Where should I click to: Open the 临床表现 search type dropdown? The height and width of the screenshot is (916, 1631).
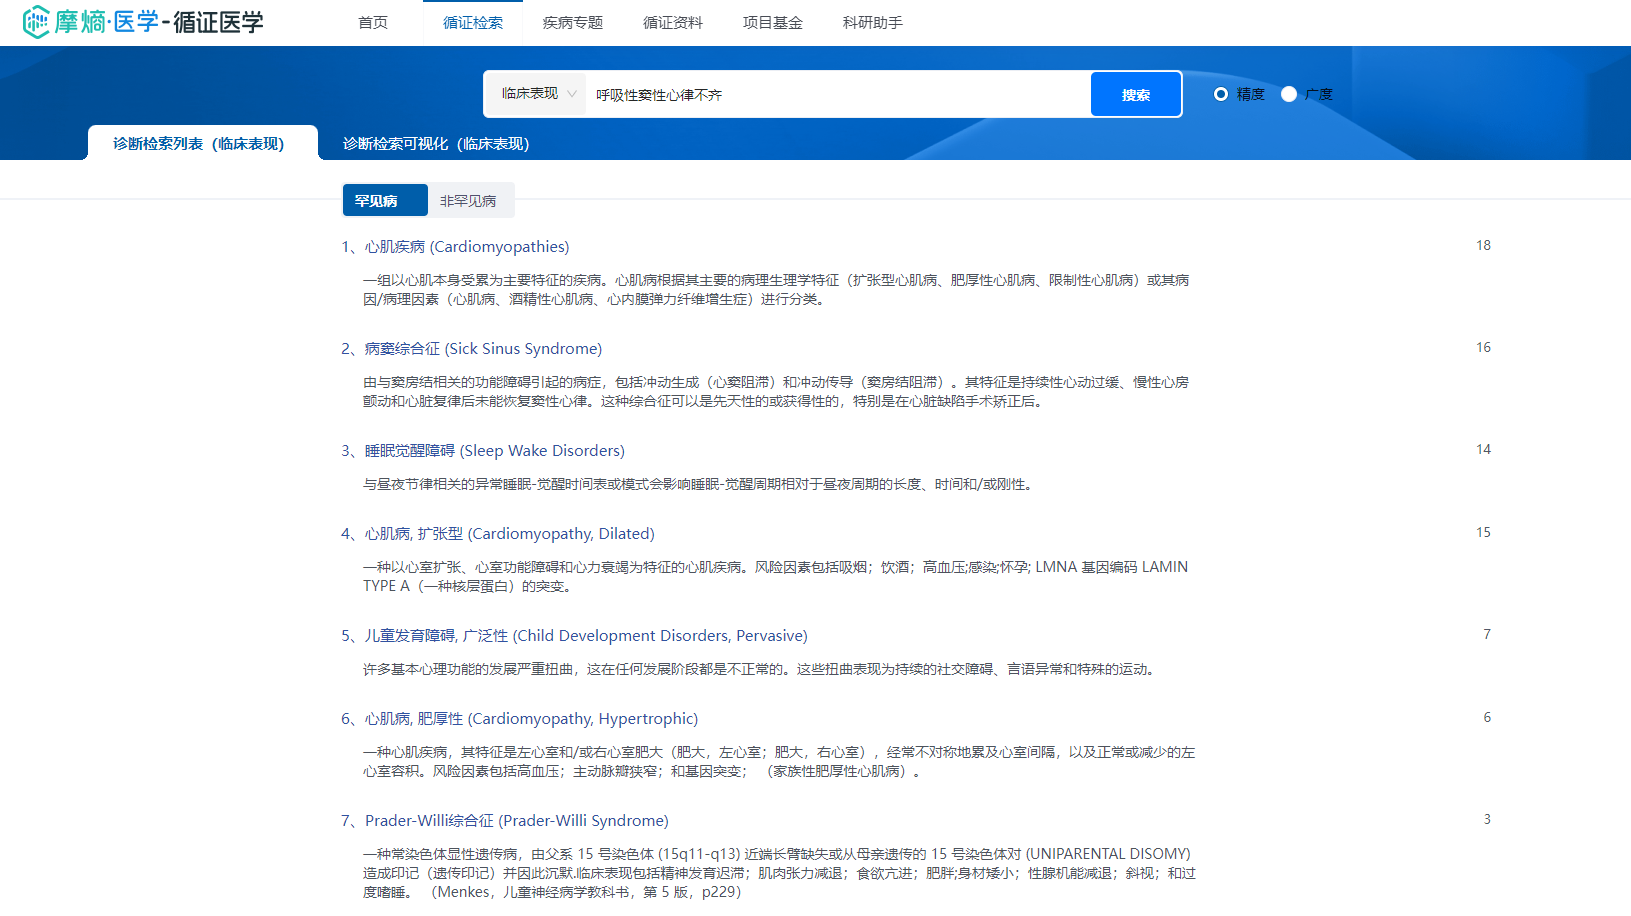pos(538,94)
